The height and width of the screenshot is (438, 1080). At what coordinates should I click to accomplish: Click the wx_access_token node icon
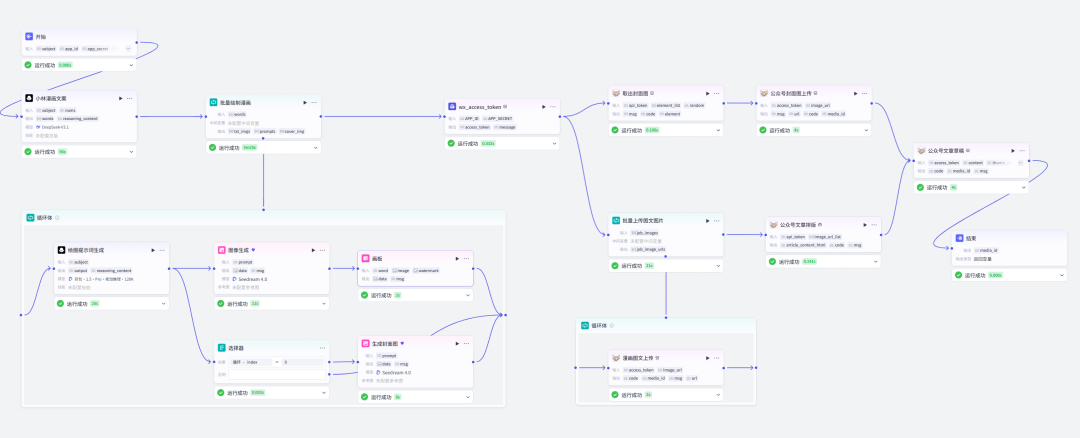[x=452, y=107]
